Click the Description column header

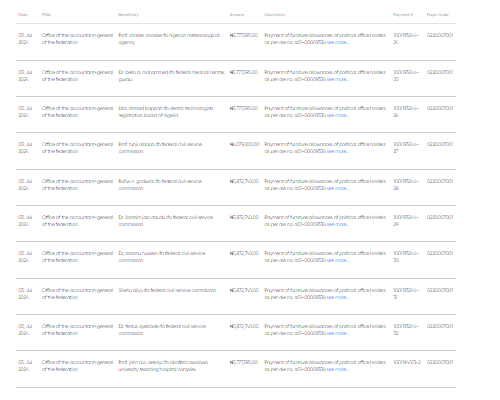[x=275, y=15]
